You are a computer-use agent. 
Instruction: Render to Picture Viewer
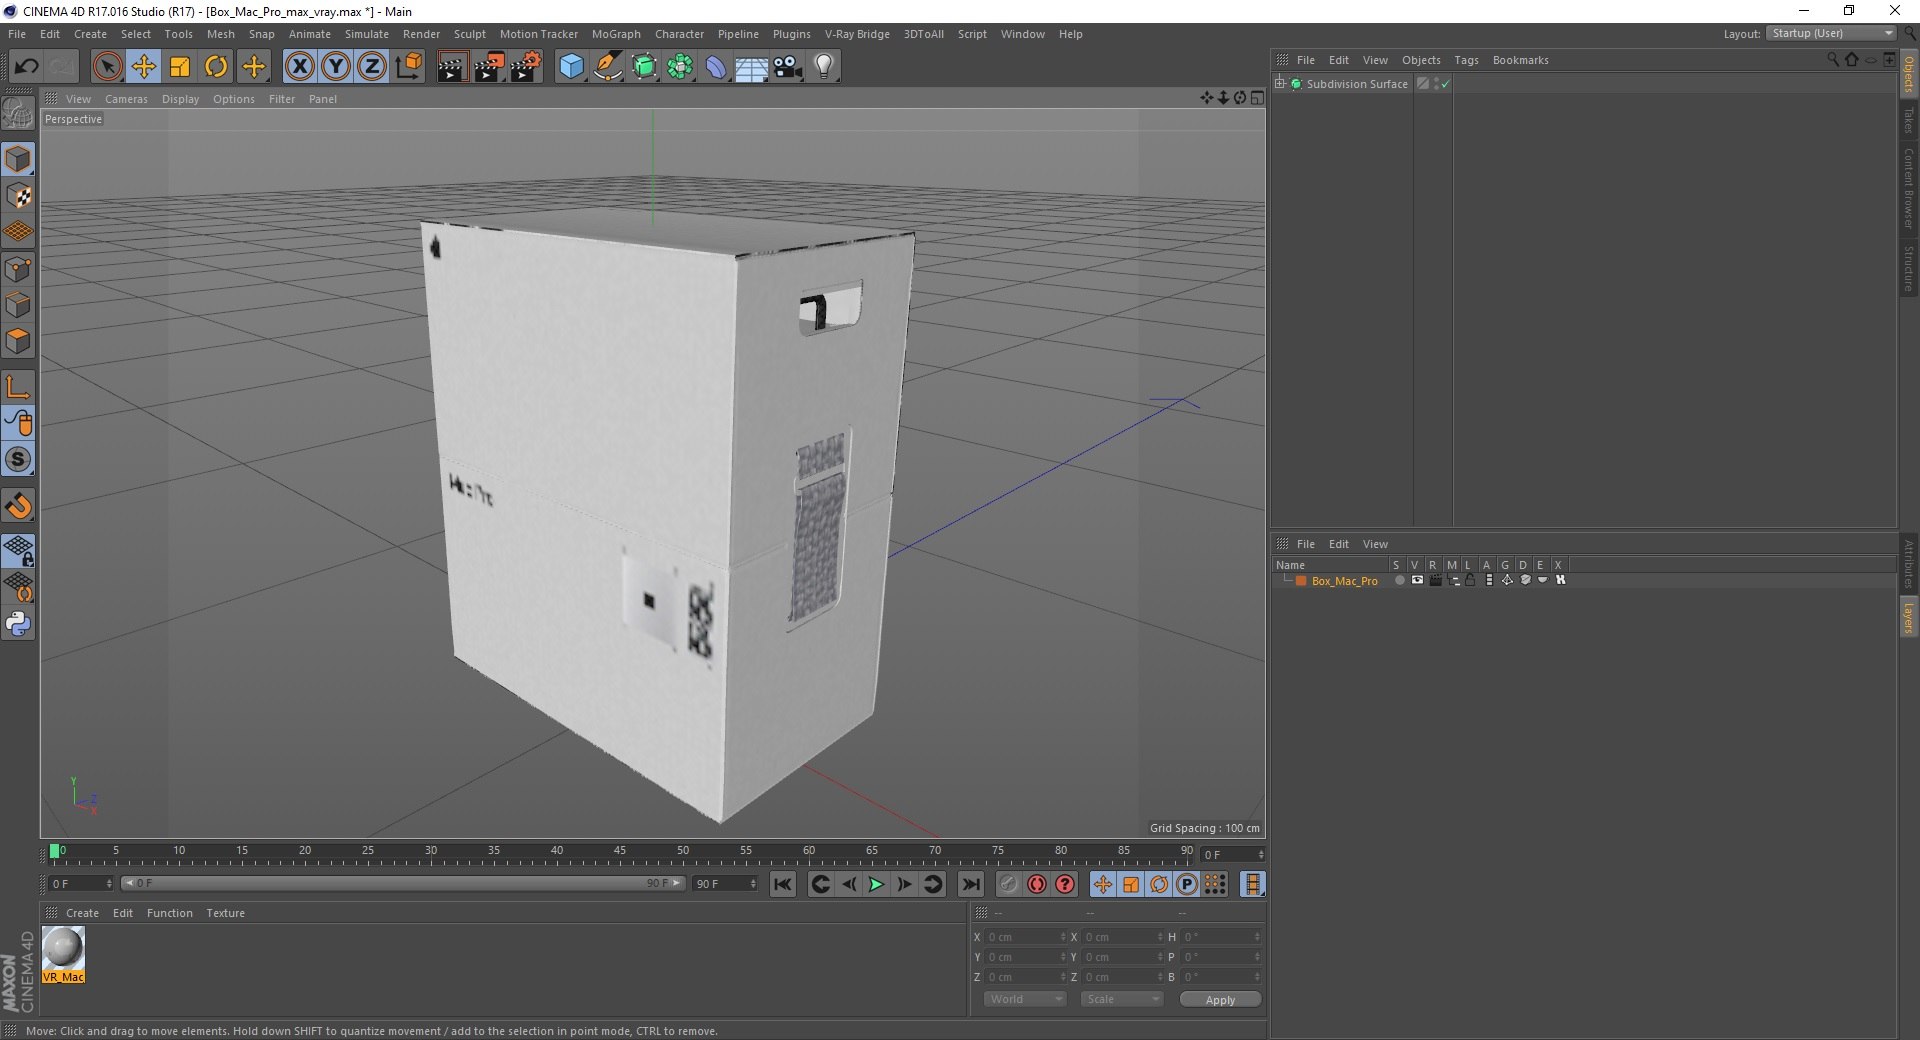[489, 67]
